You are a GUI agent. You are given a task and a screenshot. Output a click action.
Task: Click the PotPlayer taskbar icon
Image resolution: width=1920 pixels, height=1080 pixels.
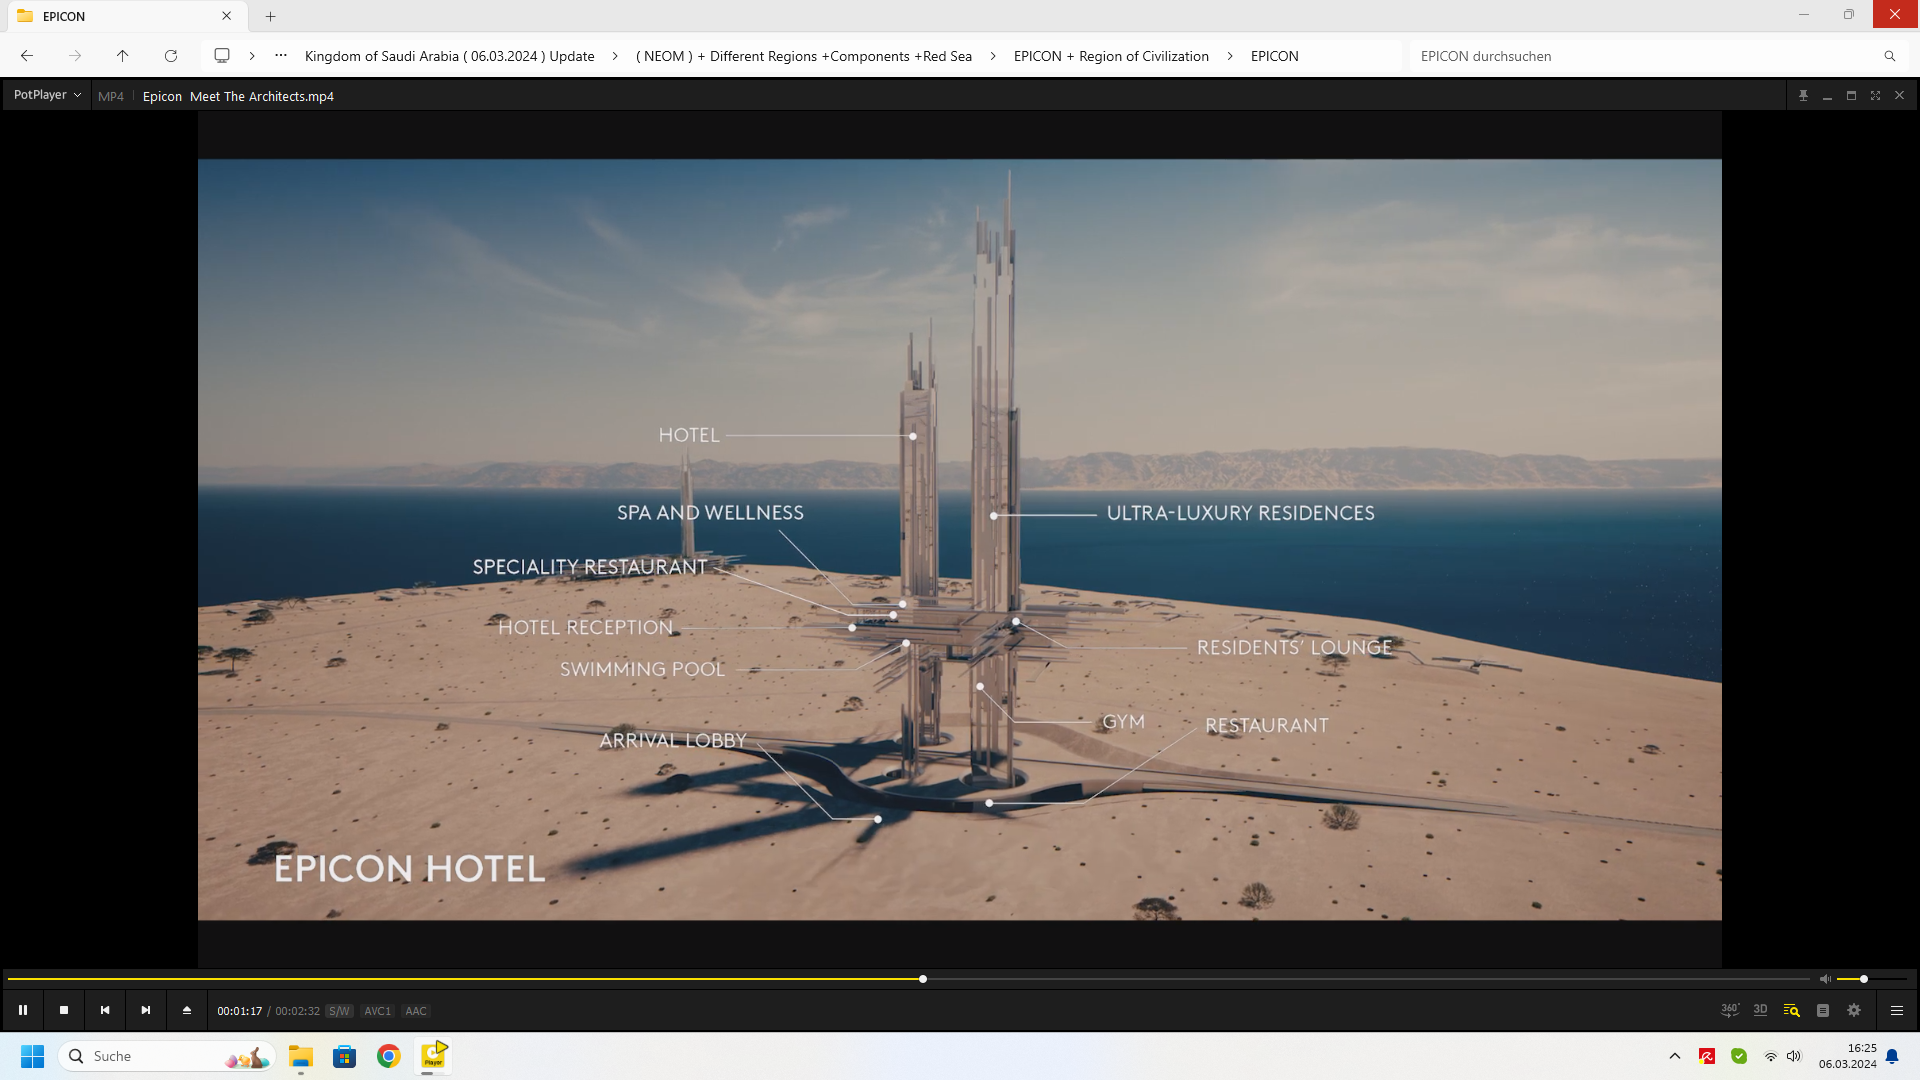point(433,1056)
